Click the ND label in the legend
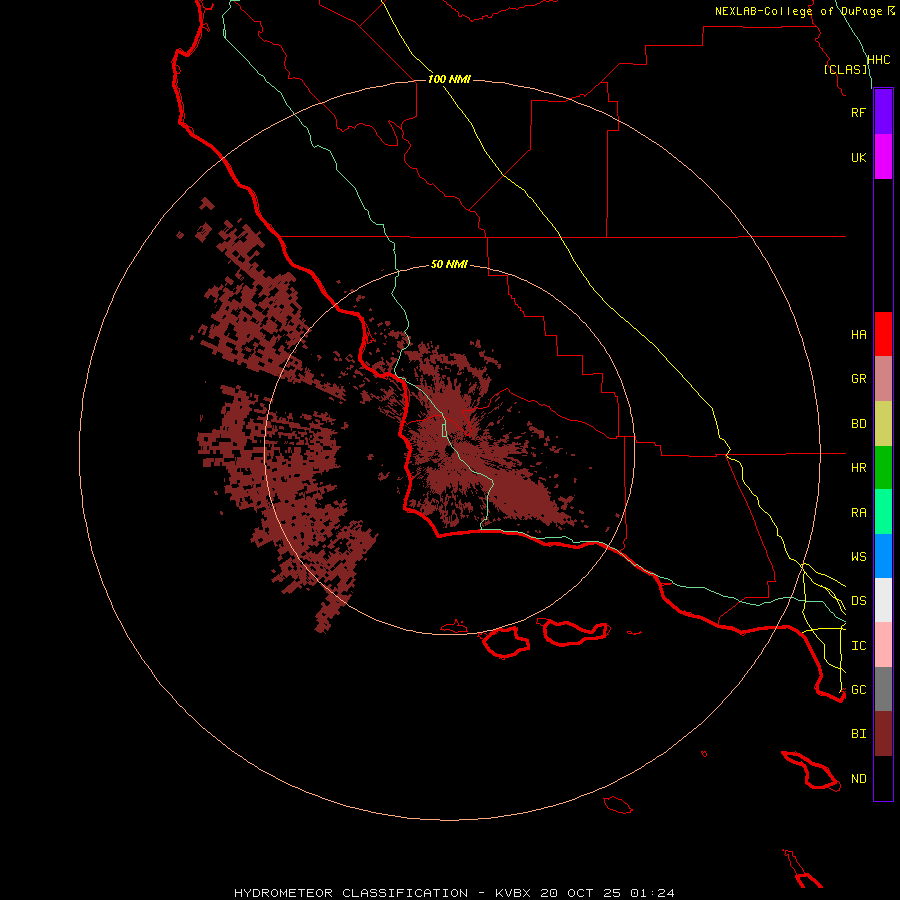Image resolution: width=900 pixels, height=900 pixels. click(858, 779)
